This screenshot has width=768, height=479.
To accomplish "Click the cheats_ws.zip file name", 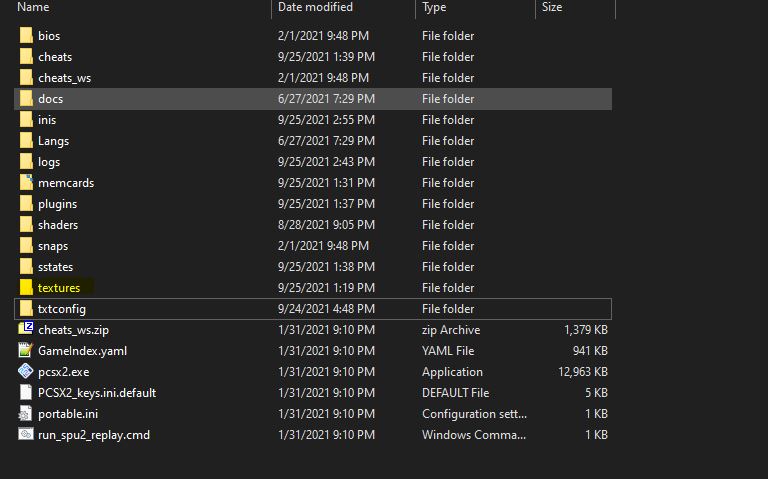I will click(73, 330).
